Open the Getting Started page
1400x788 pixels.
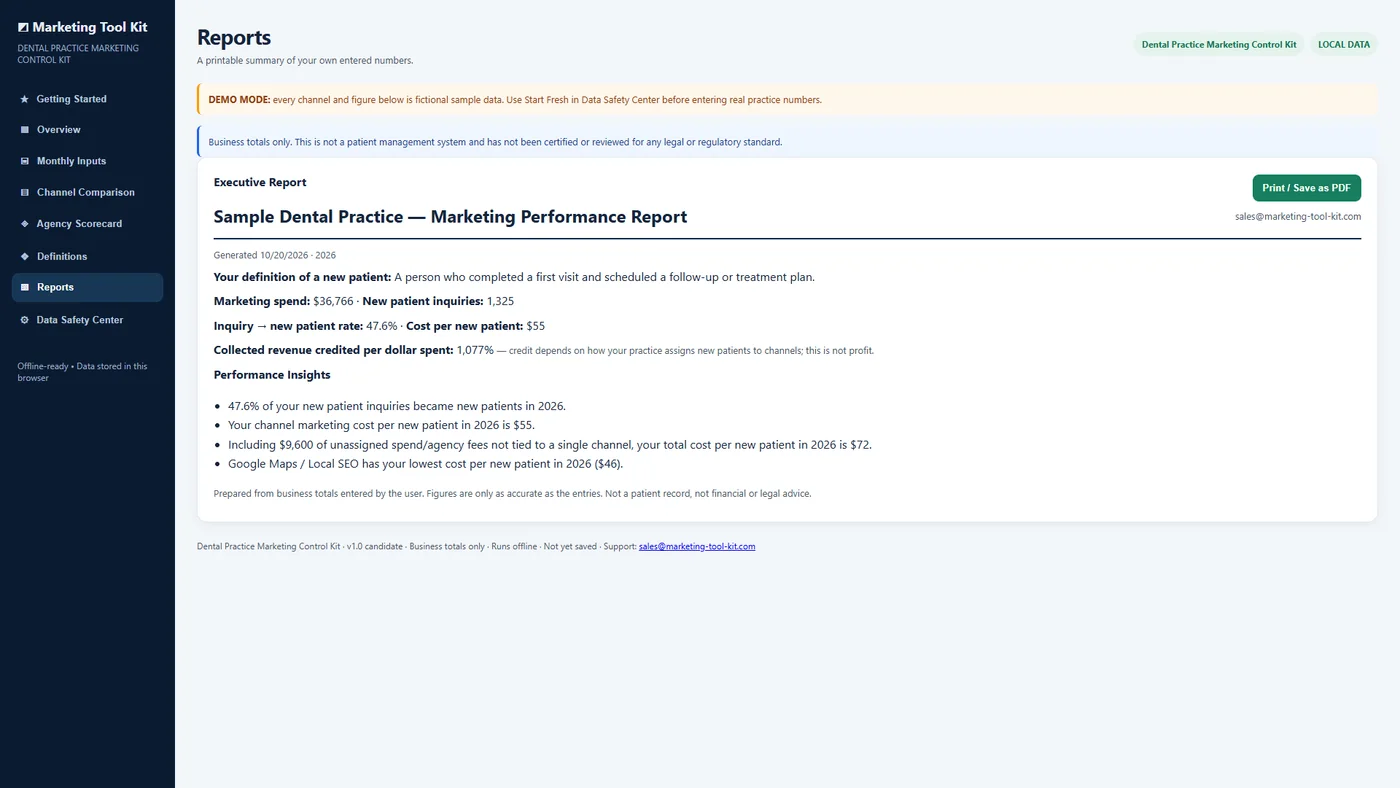tap(87, 99)
